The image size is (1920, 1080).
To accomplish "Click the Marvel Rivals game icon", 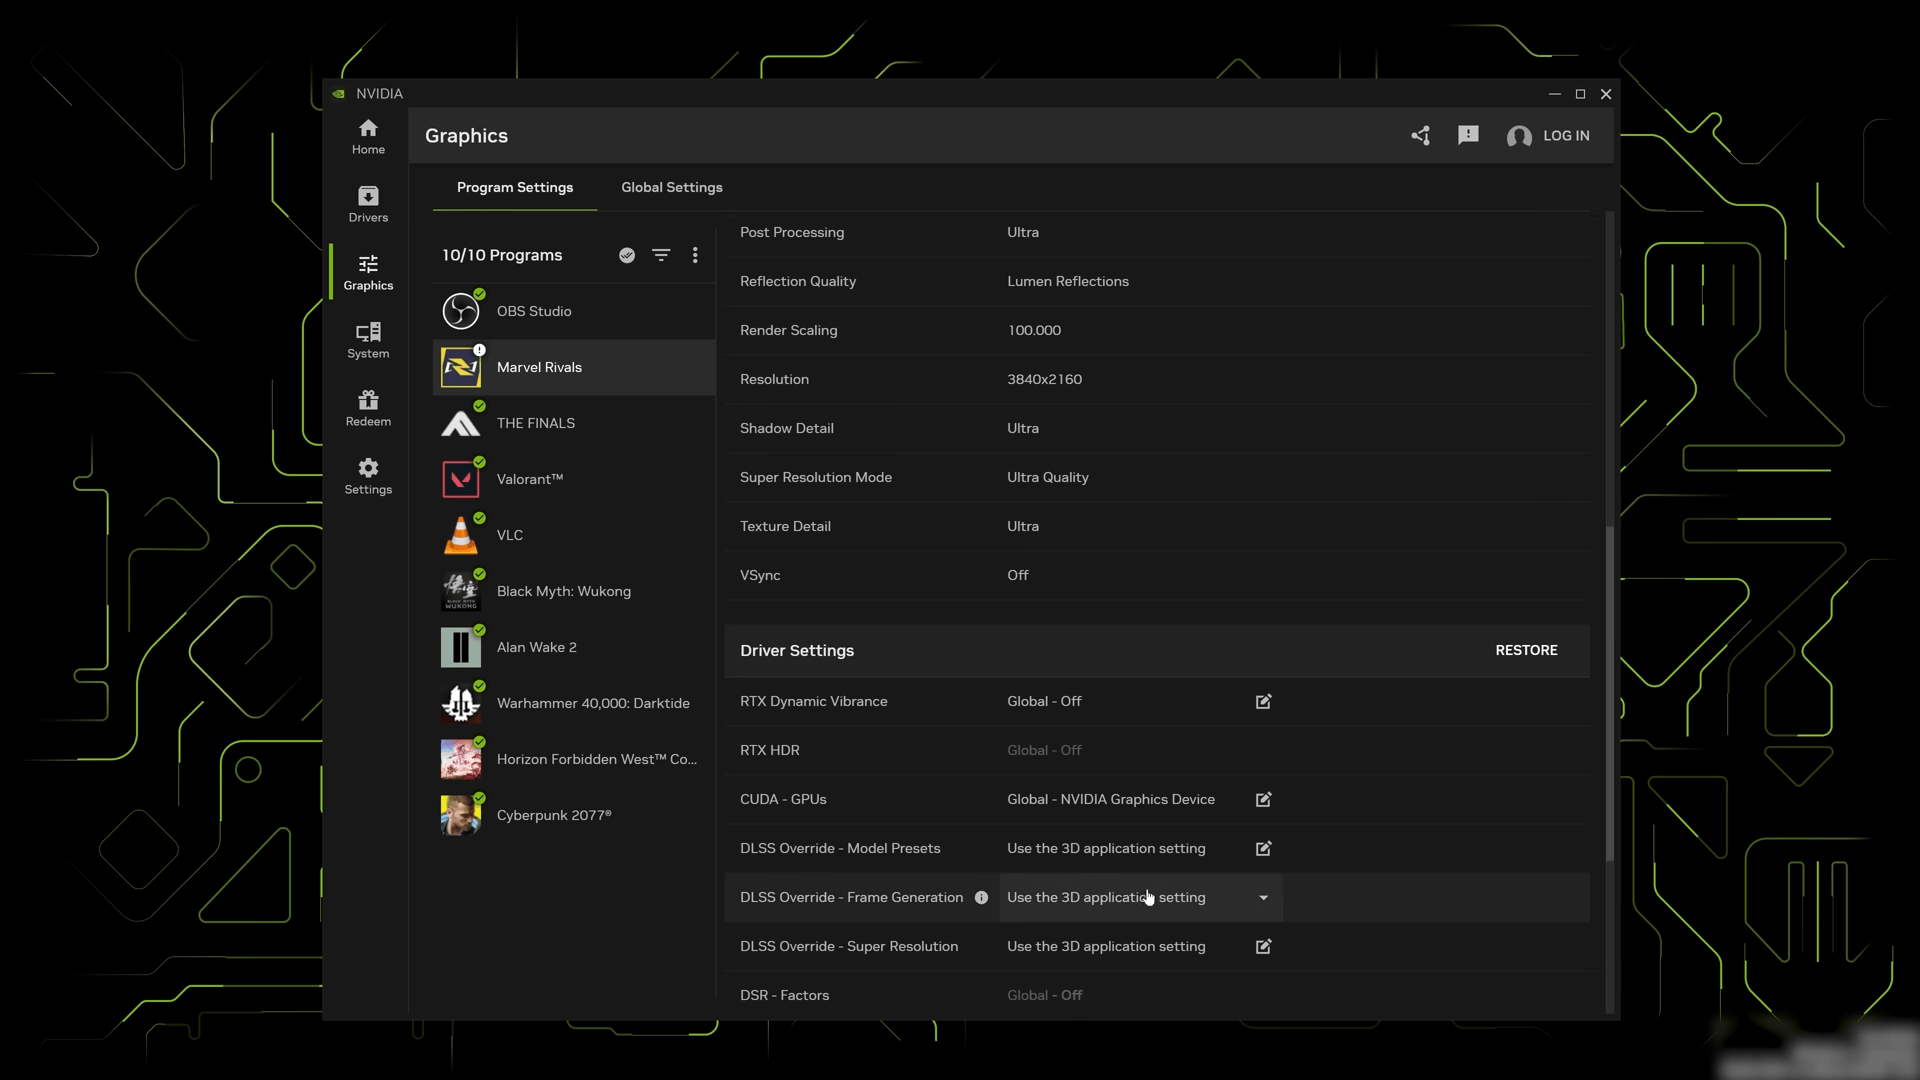I will coord(461,367).
